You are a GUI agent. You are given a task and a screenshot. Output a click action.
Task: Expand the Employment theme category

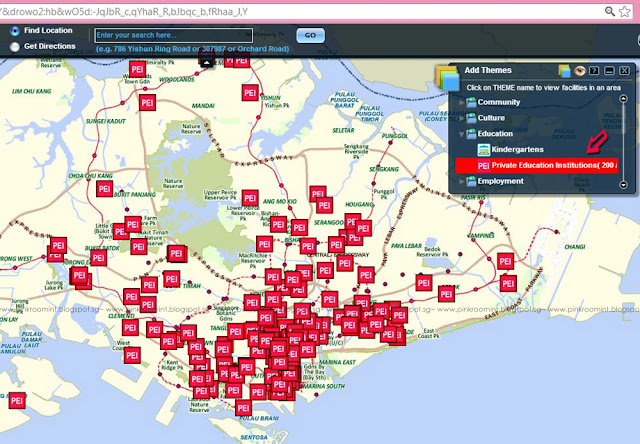[462, 181]
